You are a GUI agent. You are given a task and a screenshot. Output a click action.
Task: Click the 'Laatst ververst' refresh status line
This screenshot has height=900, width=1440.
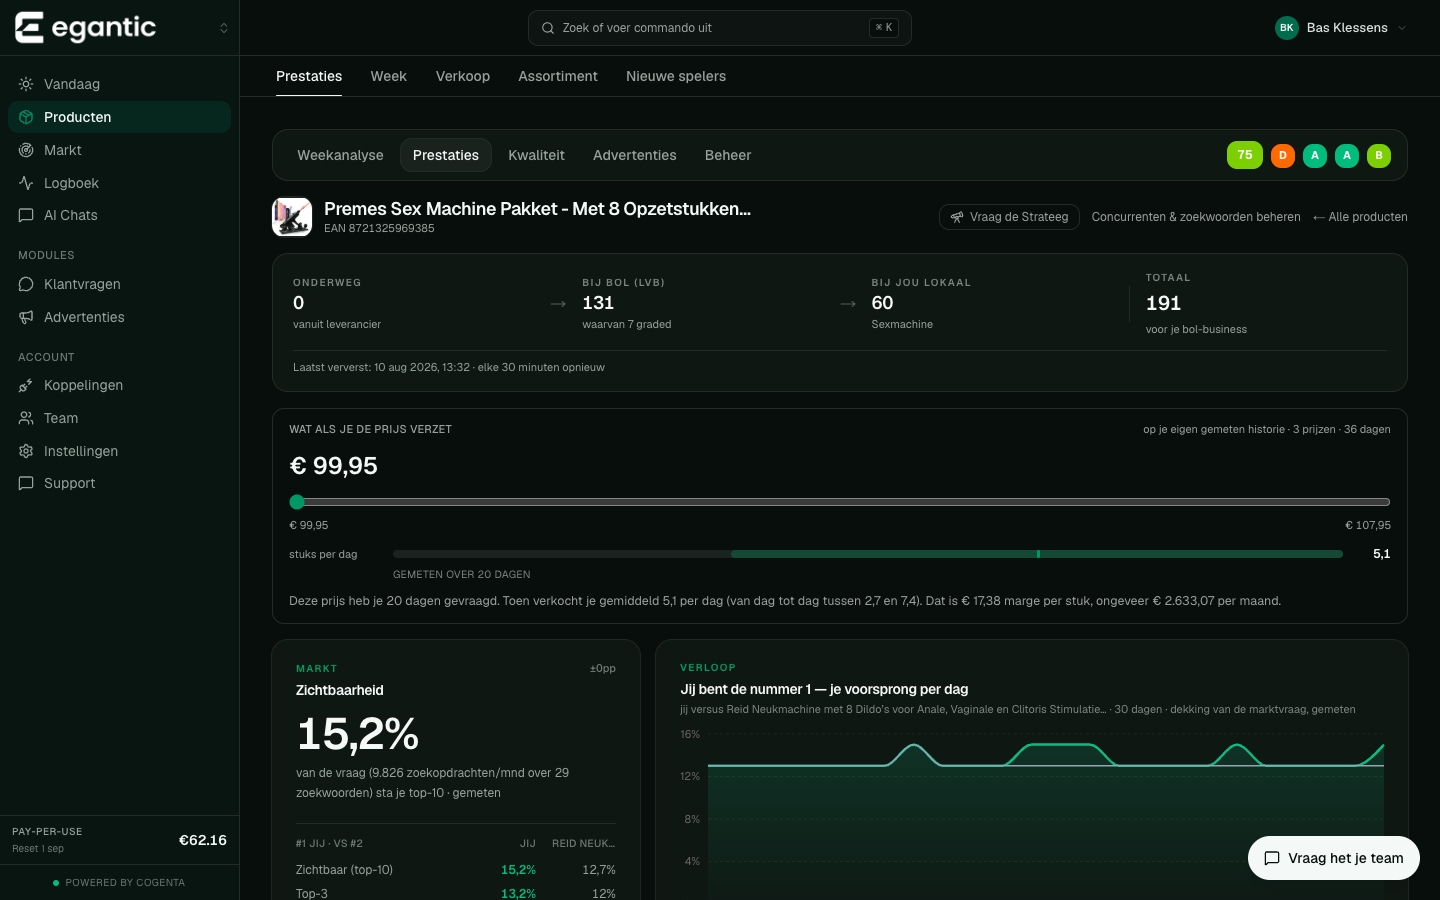(449, 367)
